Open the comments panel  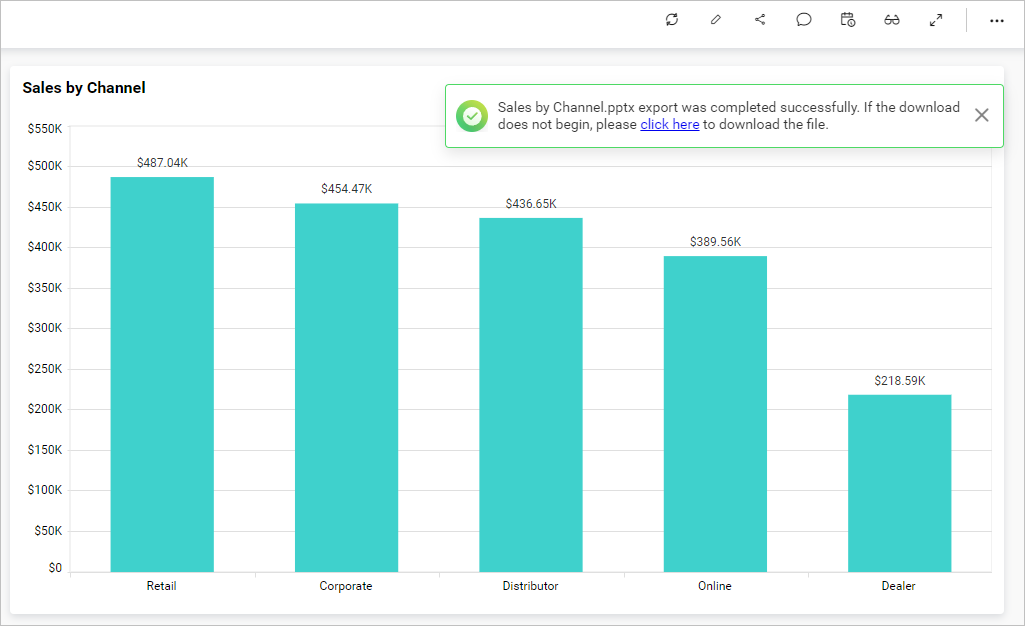tap(803, 19)
